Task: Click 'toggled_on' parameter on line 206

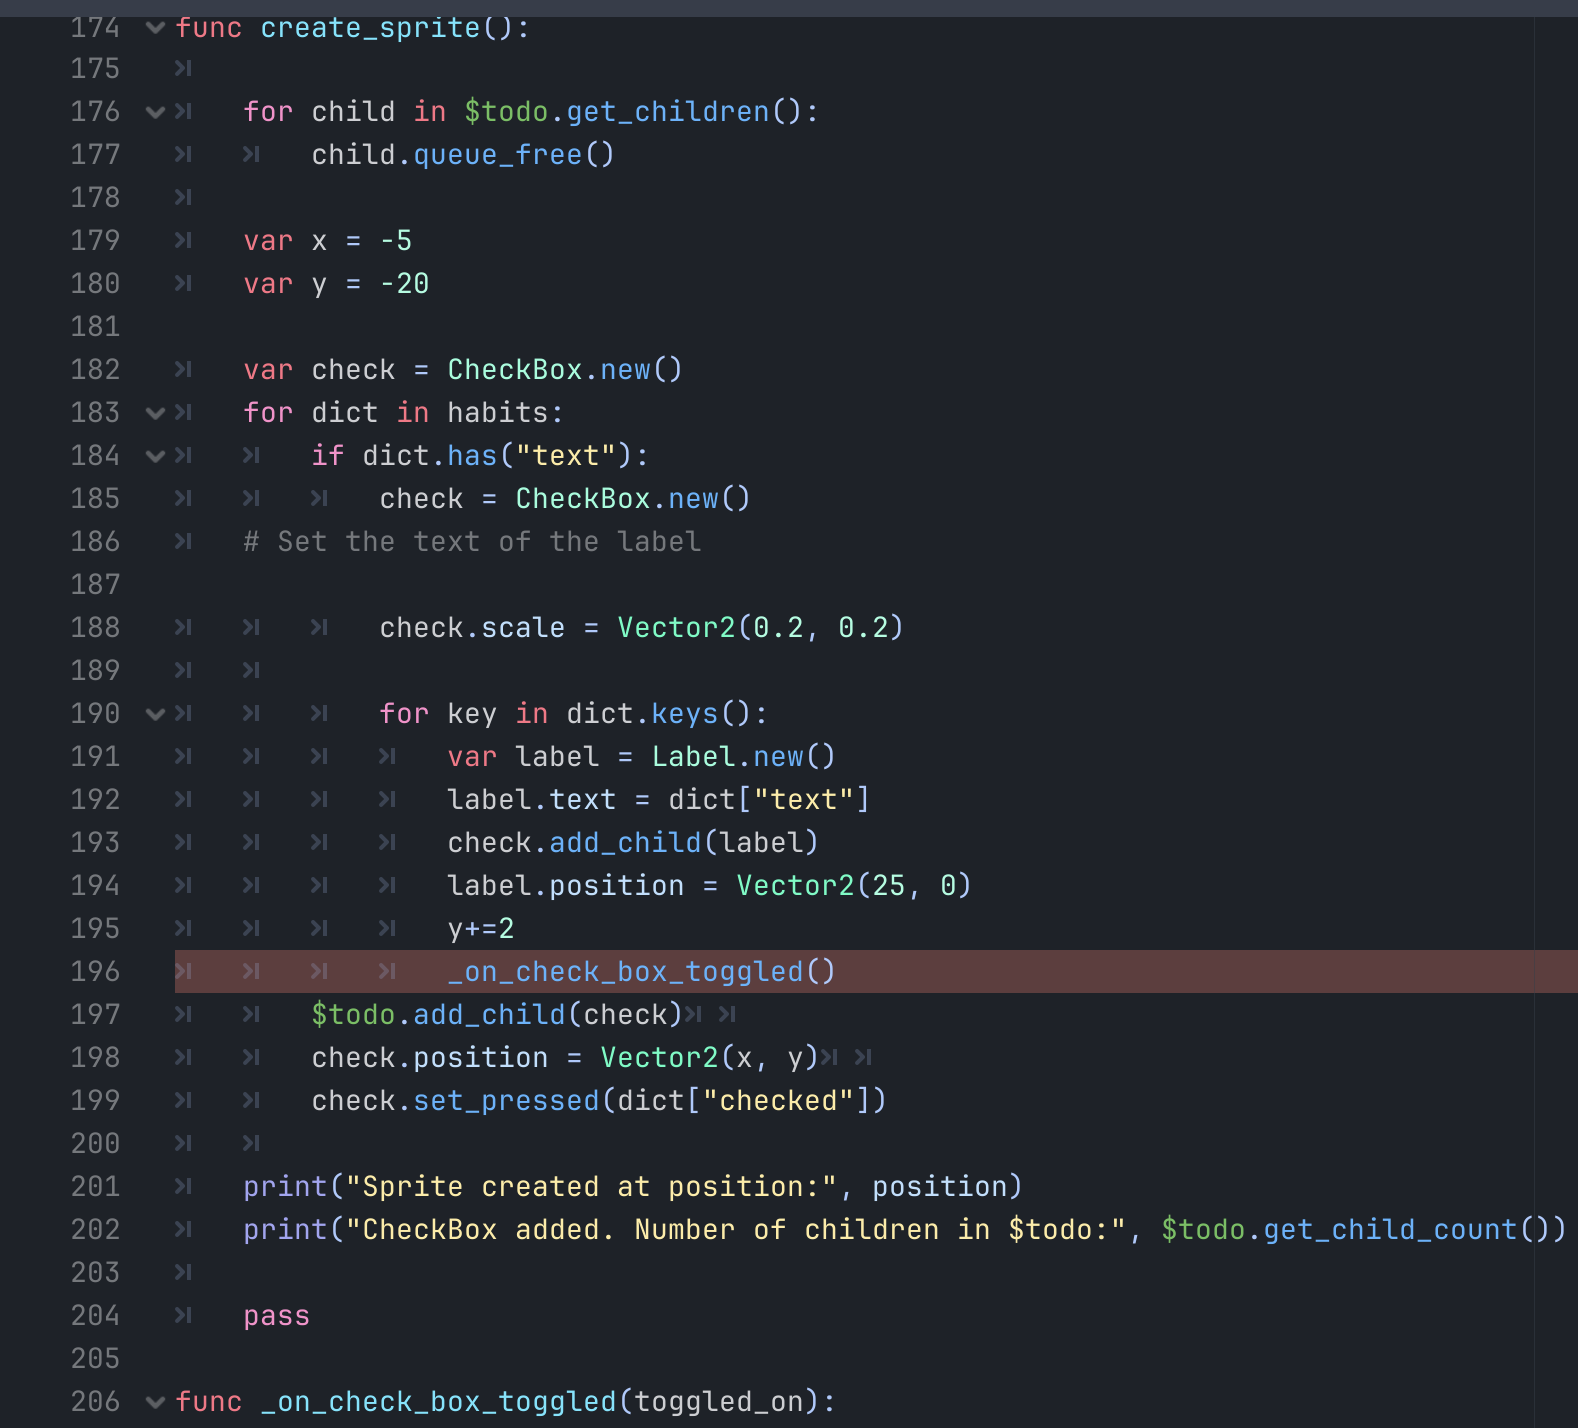Action: click(x=719, y=1401)
